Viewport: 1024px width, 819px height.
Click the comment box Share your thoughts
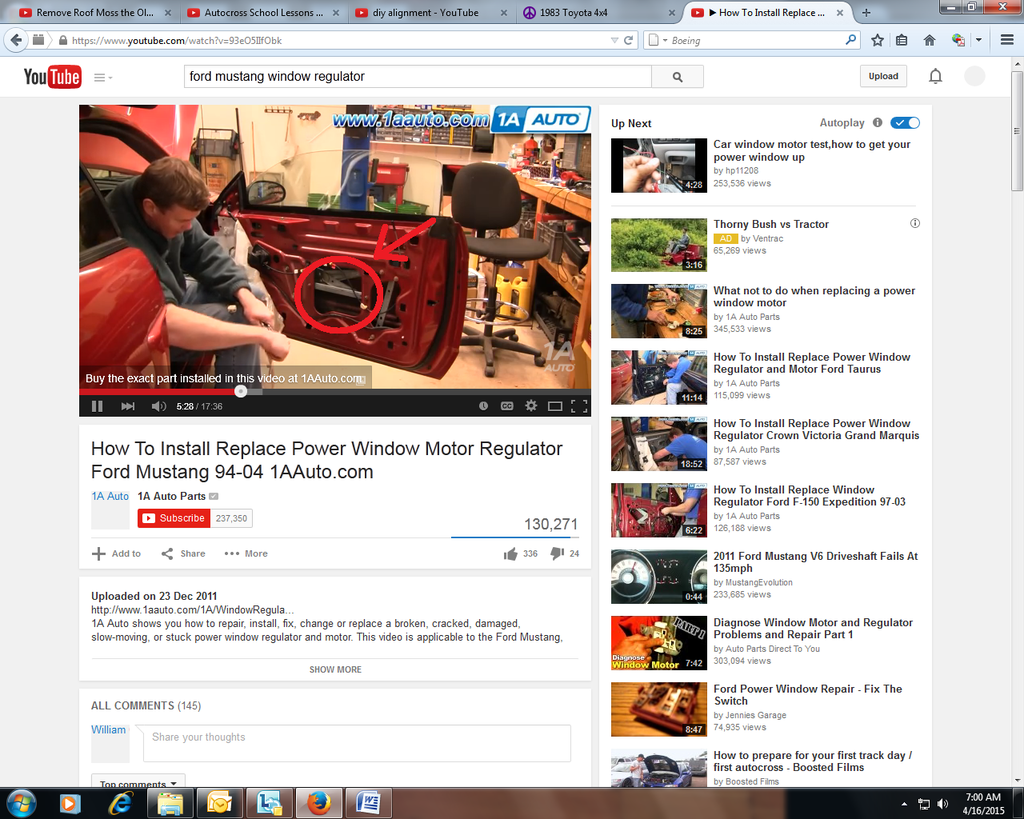357,743
